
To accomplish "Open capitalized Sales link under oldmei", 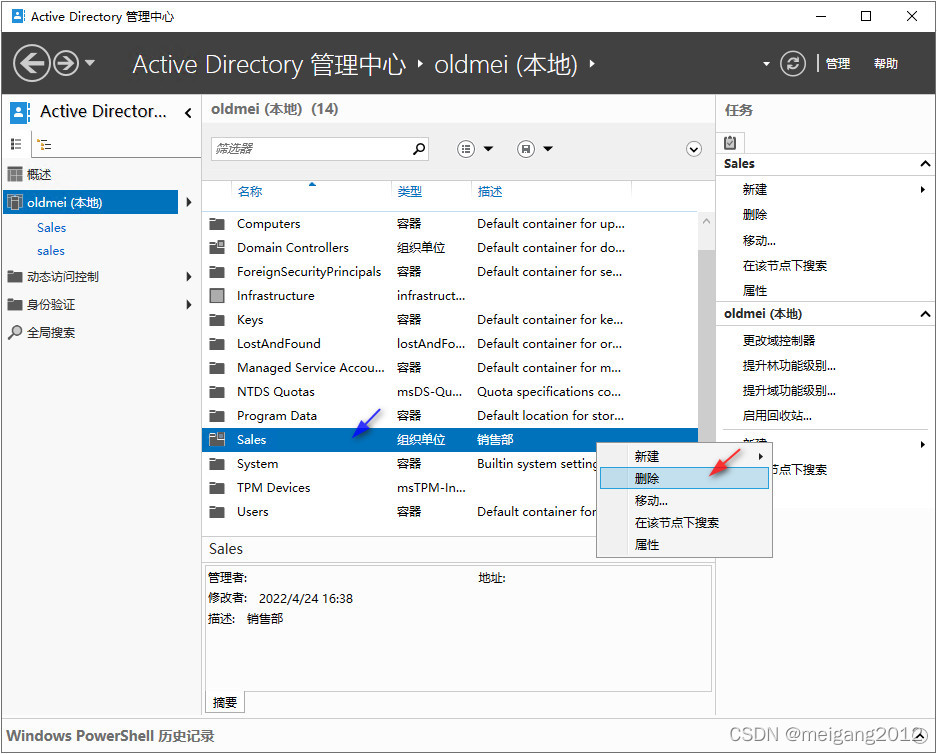I will [51, 228].
